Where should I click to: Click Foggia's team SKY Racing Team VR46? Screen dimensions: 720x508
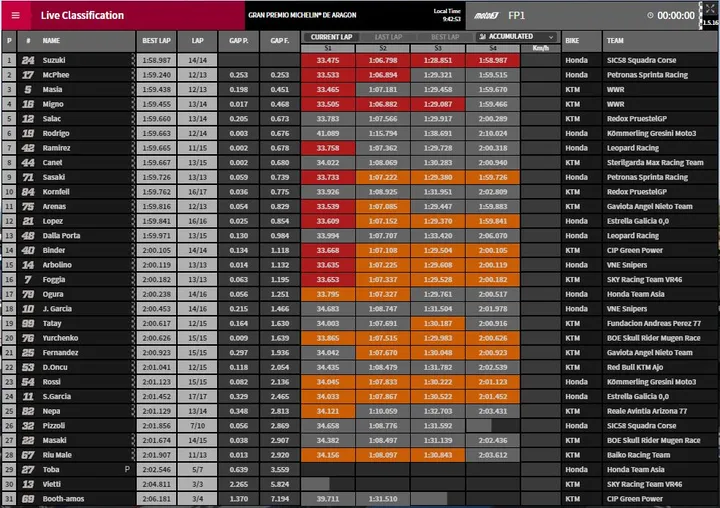click(x=644, y=280)
